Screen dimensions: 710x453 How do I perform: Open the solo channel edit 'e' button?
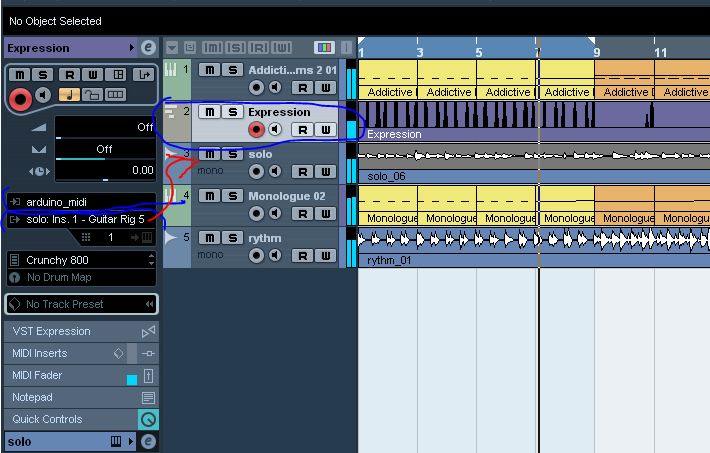[148, 441]
